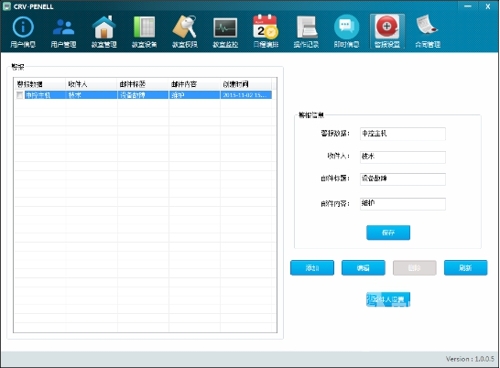
Task: Open schedule calendar icon
Action: (x=266, y=27)
